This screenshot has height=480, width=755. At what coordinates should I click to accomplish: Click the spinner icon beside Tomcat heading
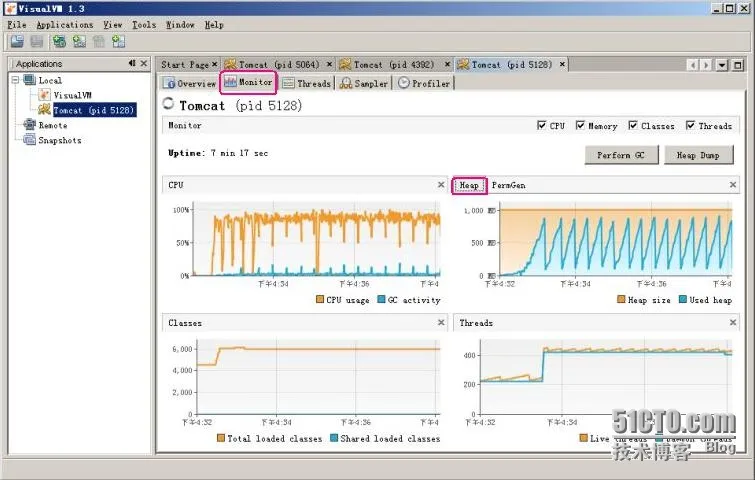tap(168, 103)
